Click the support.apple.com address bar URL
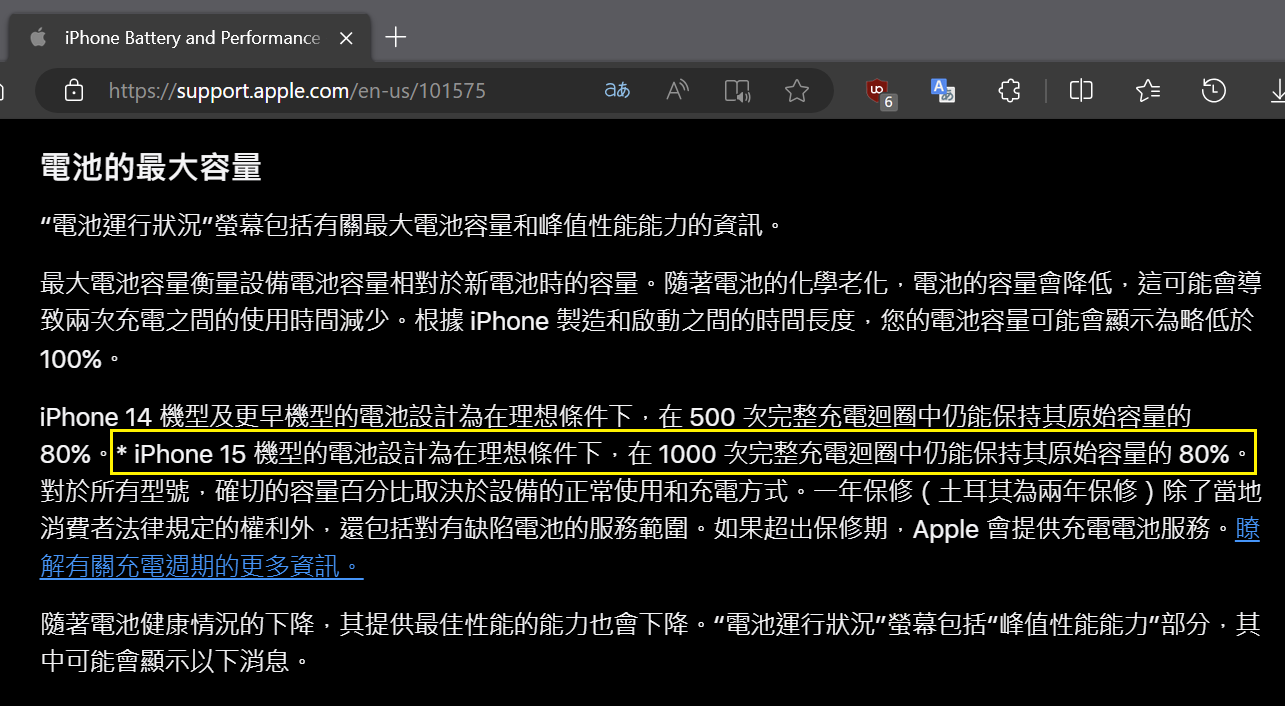 [x=296, y=91]
